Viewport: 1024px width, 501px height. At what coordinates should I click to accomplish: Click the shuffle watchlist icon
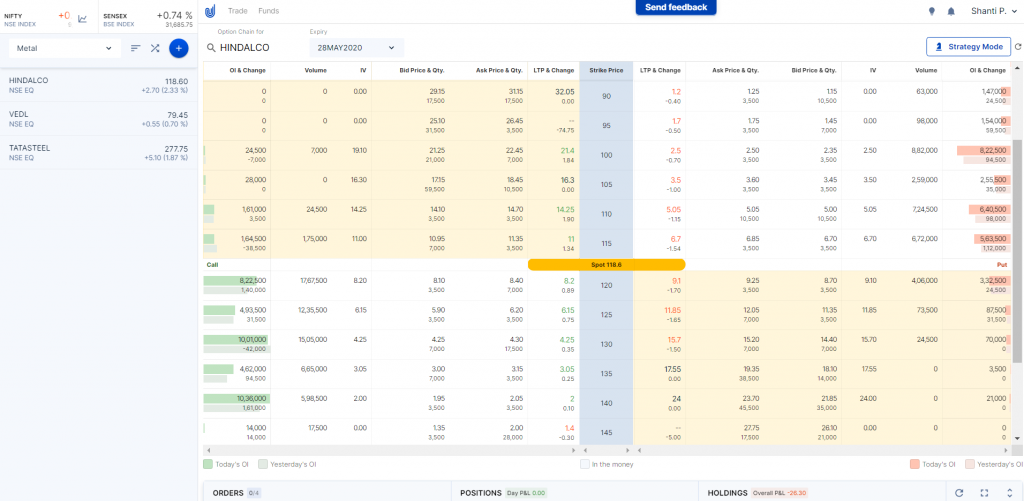click(155, 48)
